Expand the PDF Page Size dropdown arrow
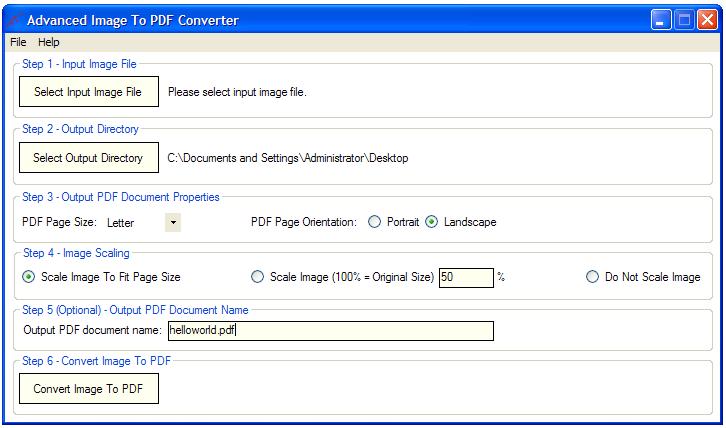 pos(173,222)
